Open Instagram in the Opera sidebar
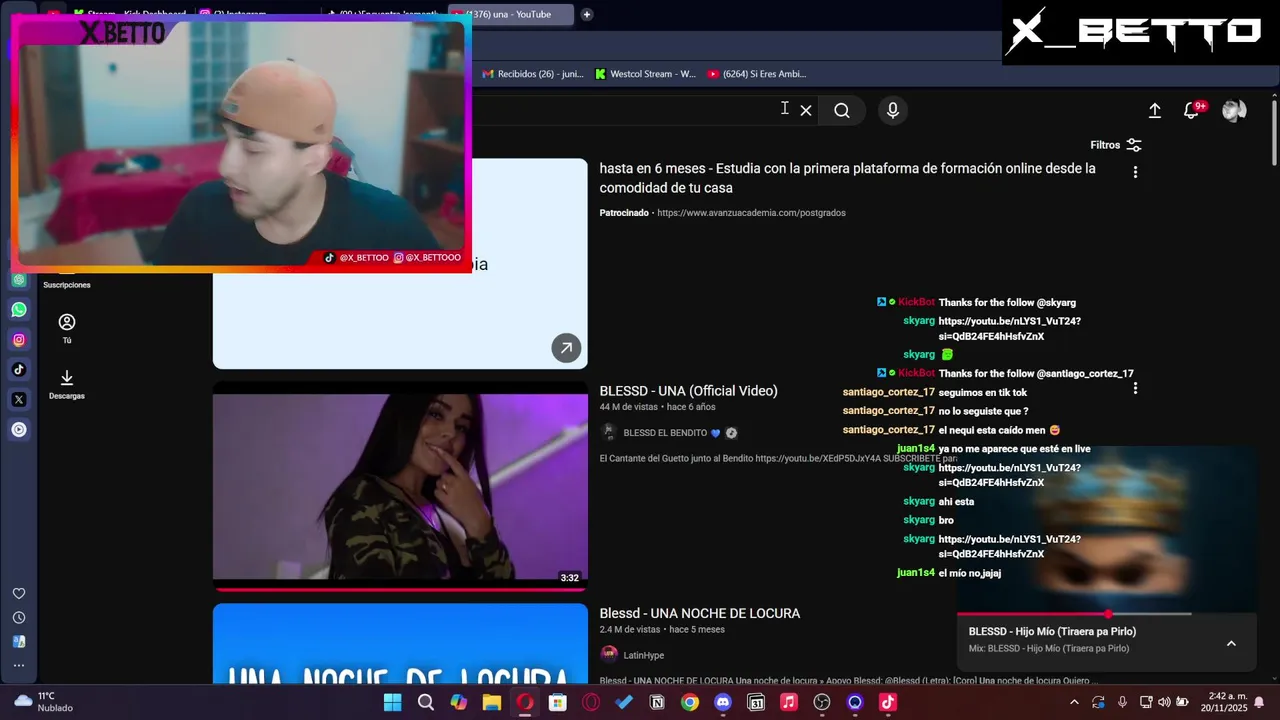 click(19, 340)
